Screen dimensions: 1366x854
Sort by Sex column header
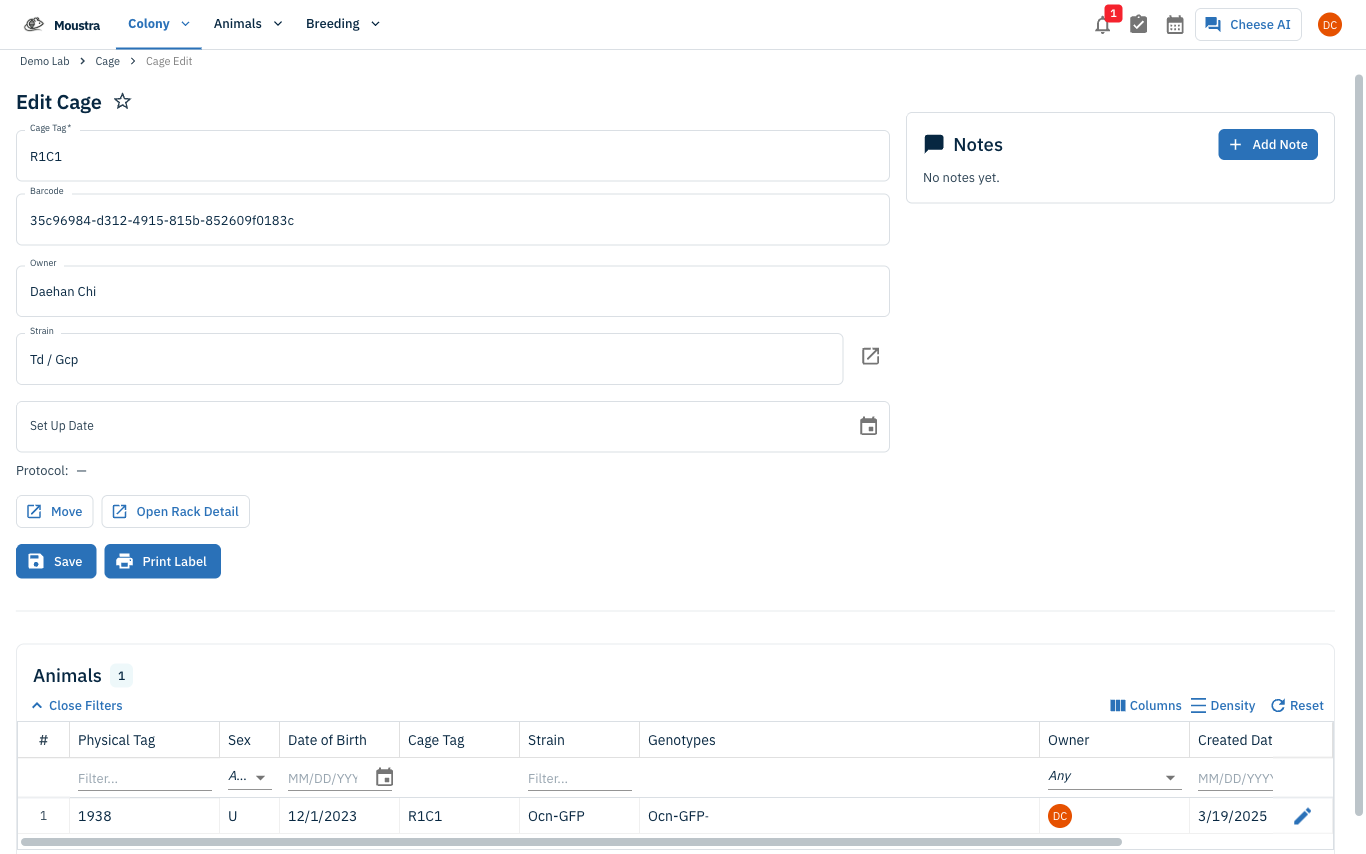coord(248,740)
